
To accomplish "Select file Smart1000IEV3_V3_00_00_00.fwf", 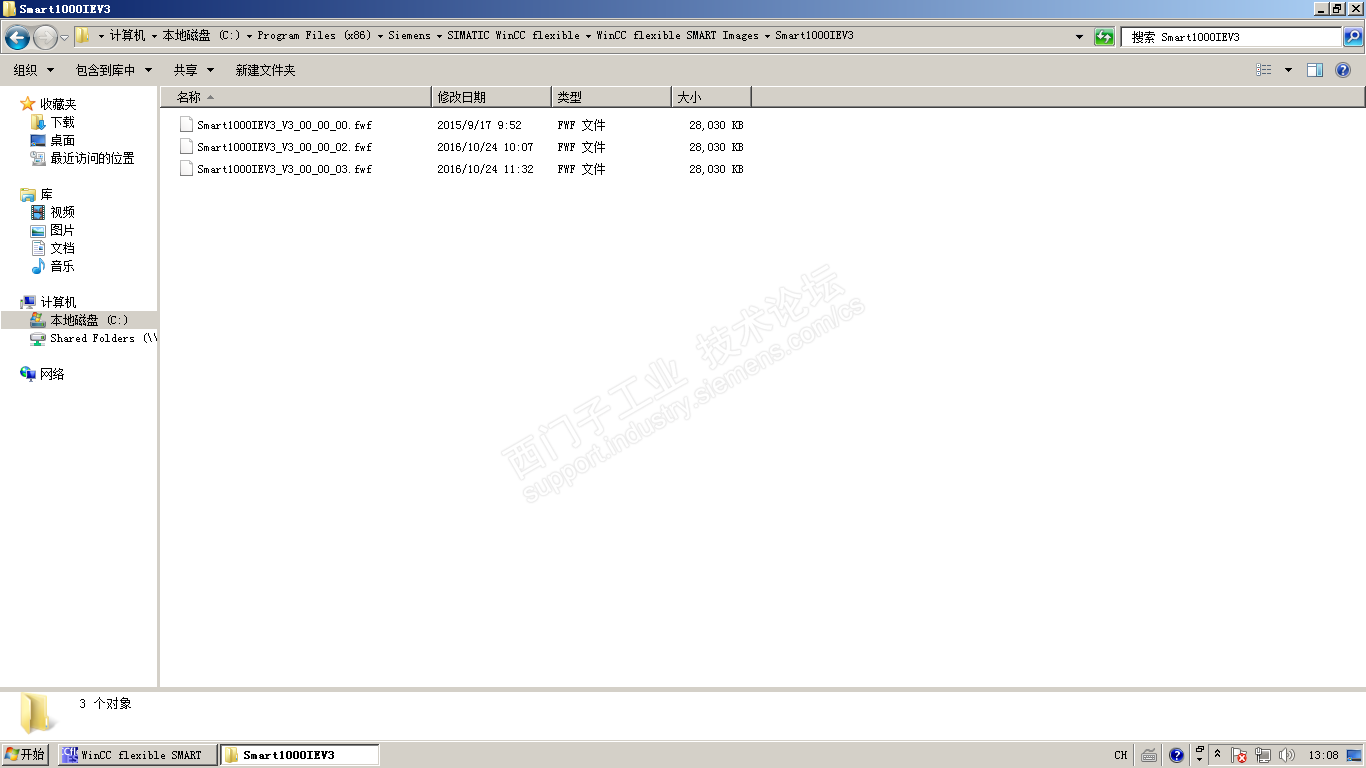I will (284, 125).
